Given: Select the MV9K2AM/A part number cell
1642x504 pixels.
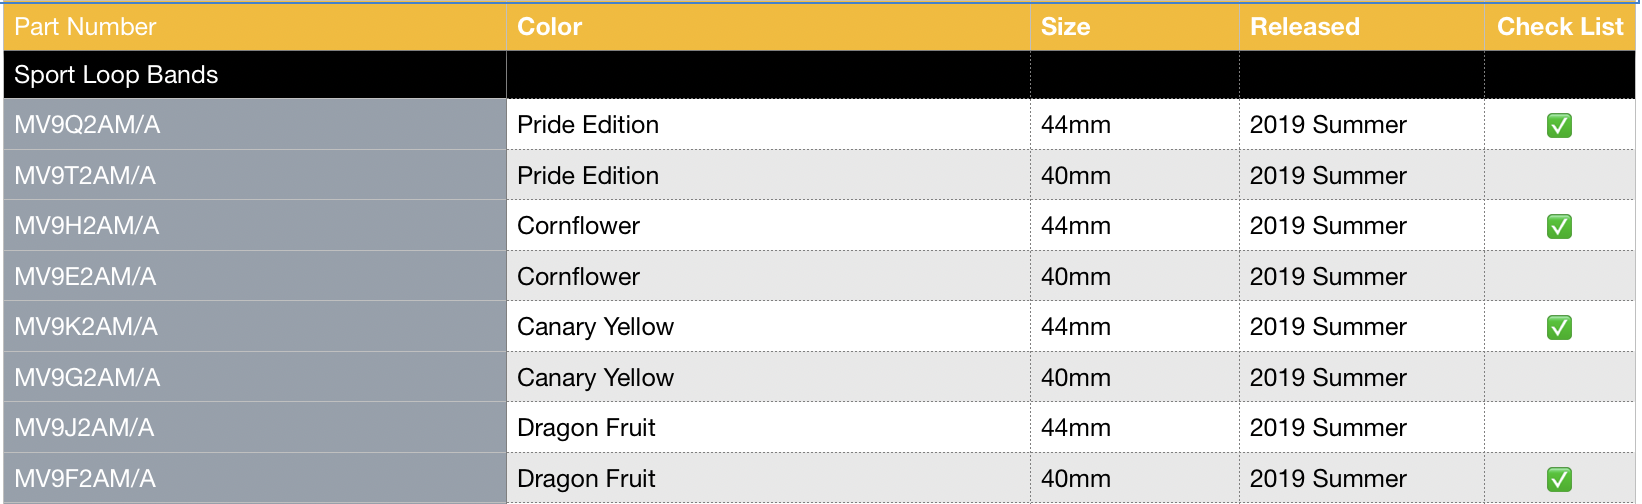Looking at the screenshot, I should click(x=86, y=327).
